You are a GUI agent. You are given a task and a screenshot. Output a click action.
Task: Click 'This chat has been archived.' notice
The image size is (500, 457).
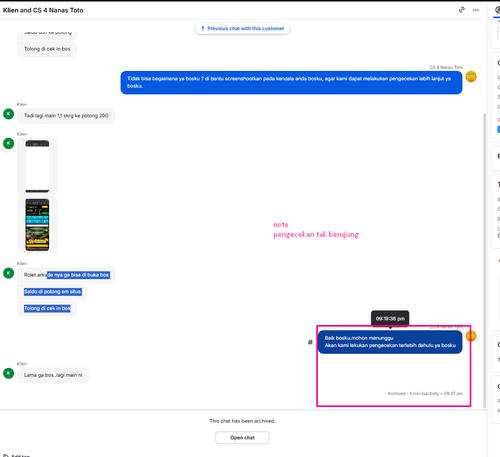(x=242, y=421)
